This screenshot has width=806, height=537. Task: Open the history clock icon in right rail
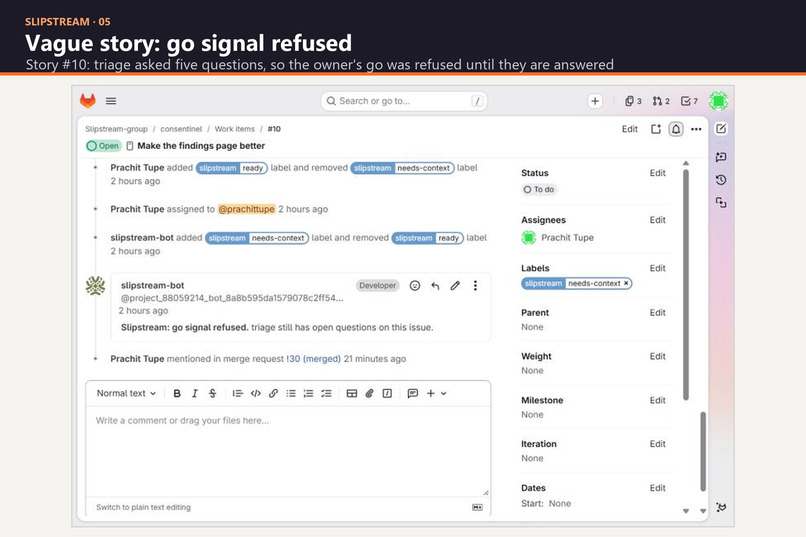721,180
